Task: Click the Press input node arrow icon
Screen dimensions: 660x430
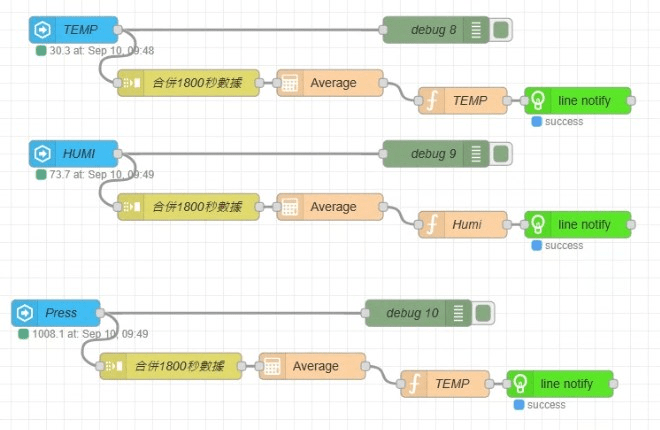Action: pyautogui.click(x=25, y=313)
